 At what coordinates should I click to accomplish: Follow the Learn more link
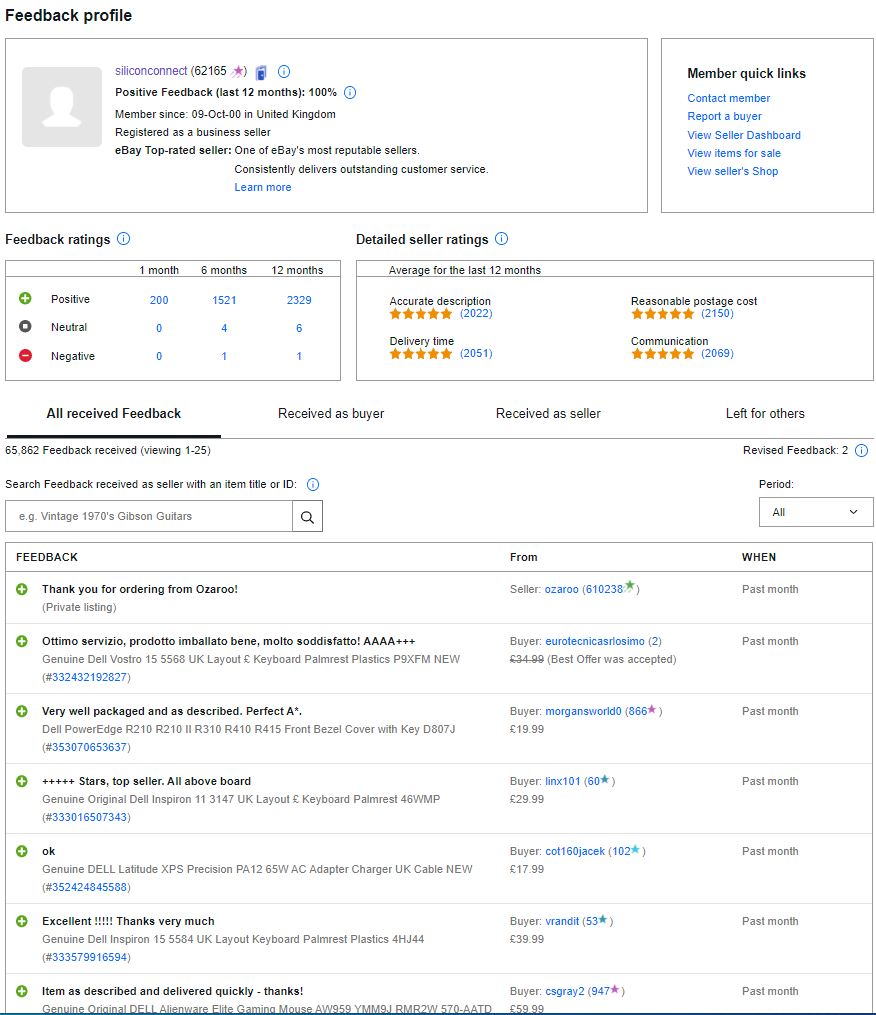pos(263,187)
